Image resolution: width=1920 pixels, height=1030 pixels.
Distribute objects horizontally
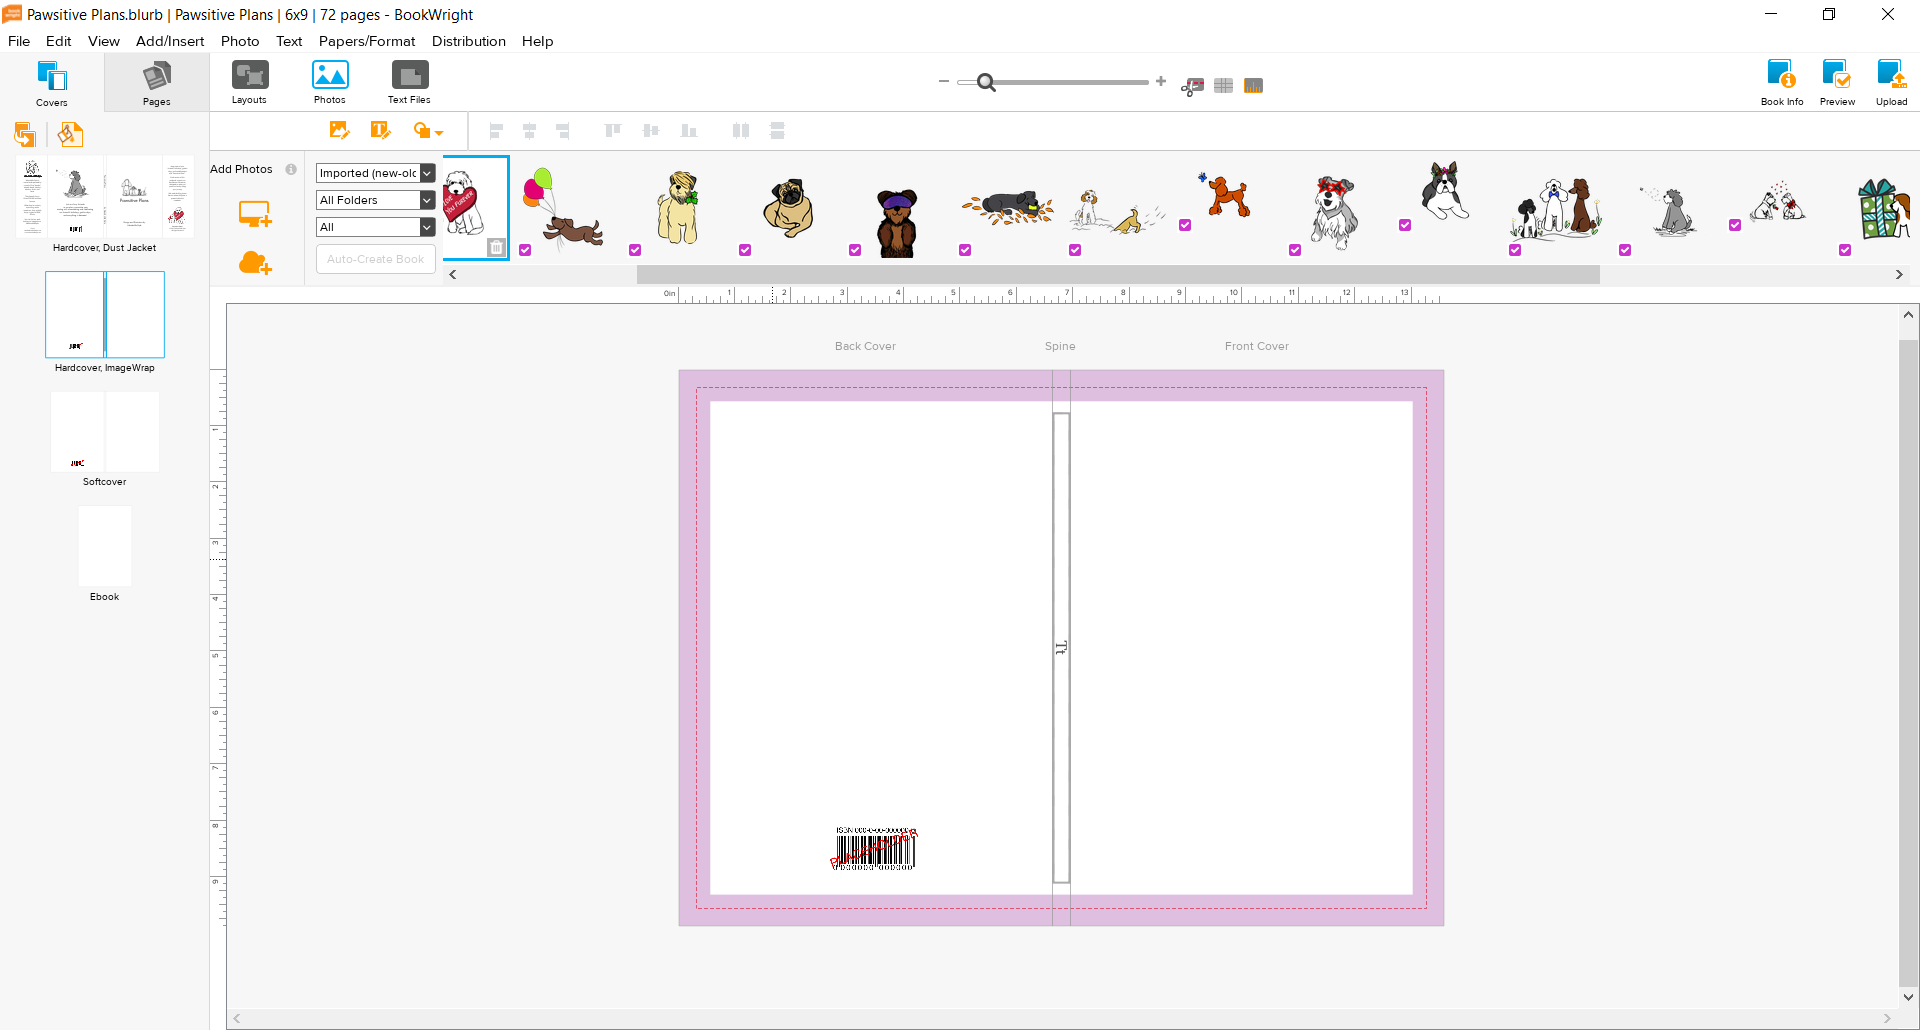point(741,131)
